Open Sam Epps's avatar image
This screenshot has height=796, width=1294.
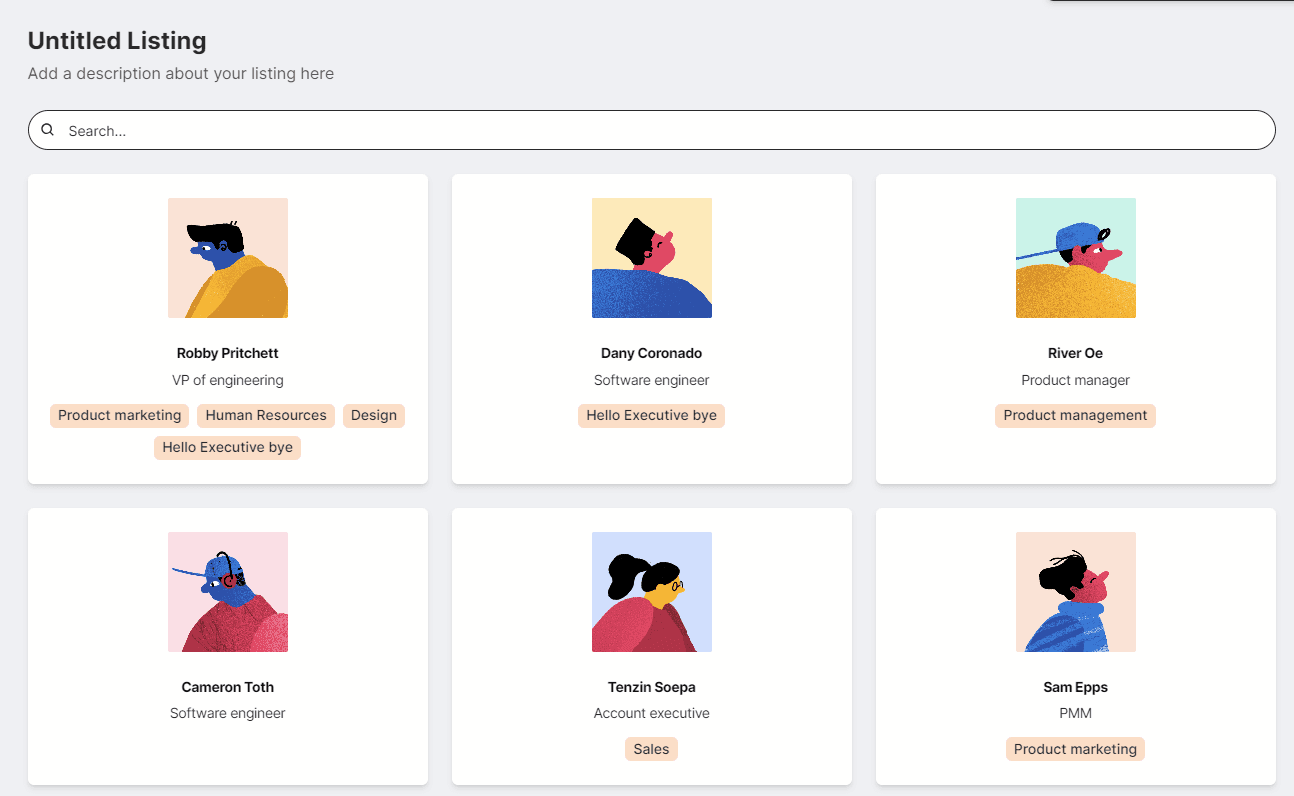1076,592
